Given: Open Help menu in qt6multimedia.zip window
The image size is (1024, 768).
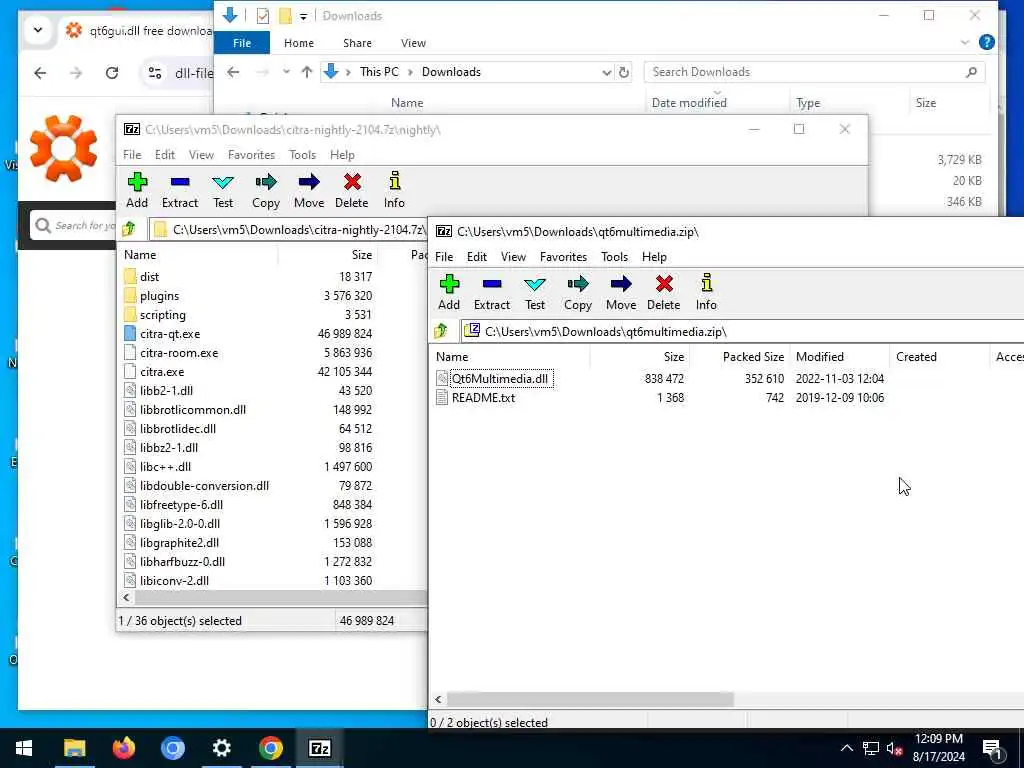Looking at the screenshot, I should (x=654, y=257).
